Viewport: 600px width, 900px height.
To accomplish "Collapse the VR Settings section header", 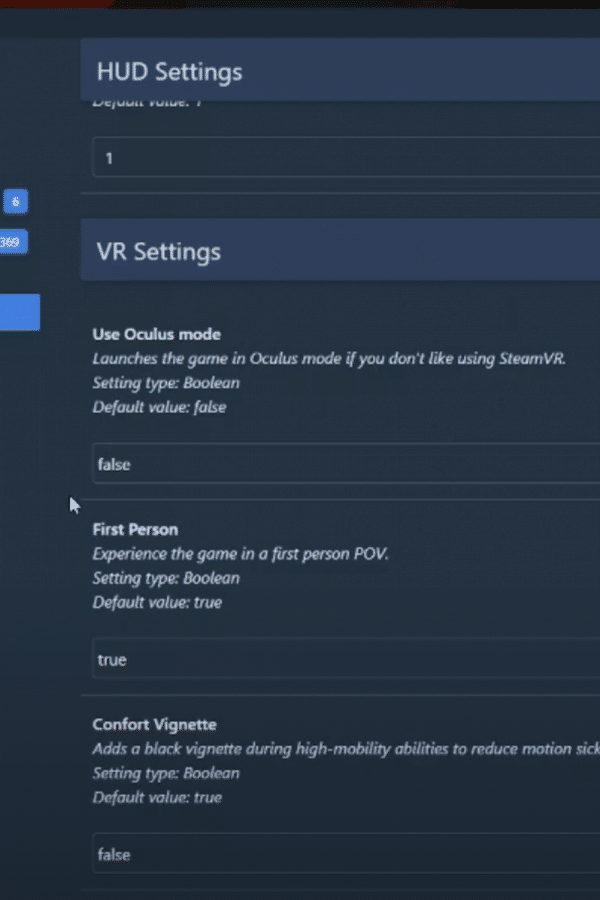I will [x=340, y=250].
